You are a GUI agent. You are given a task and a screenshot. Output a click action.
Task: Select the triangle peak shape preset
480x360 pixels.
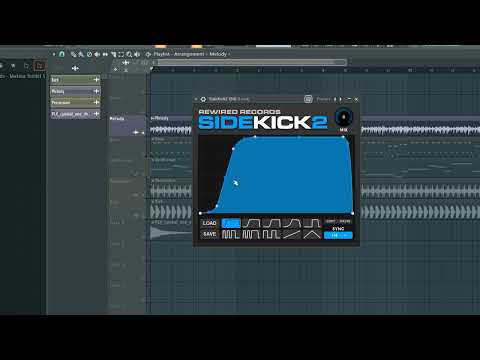[x=312, y=234]
